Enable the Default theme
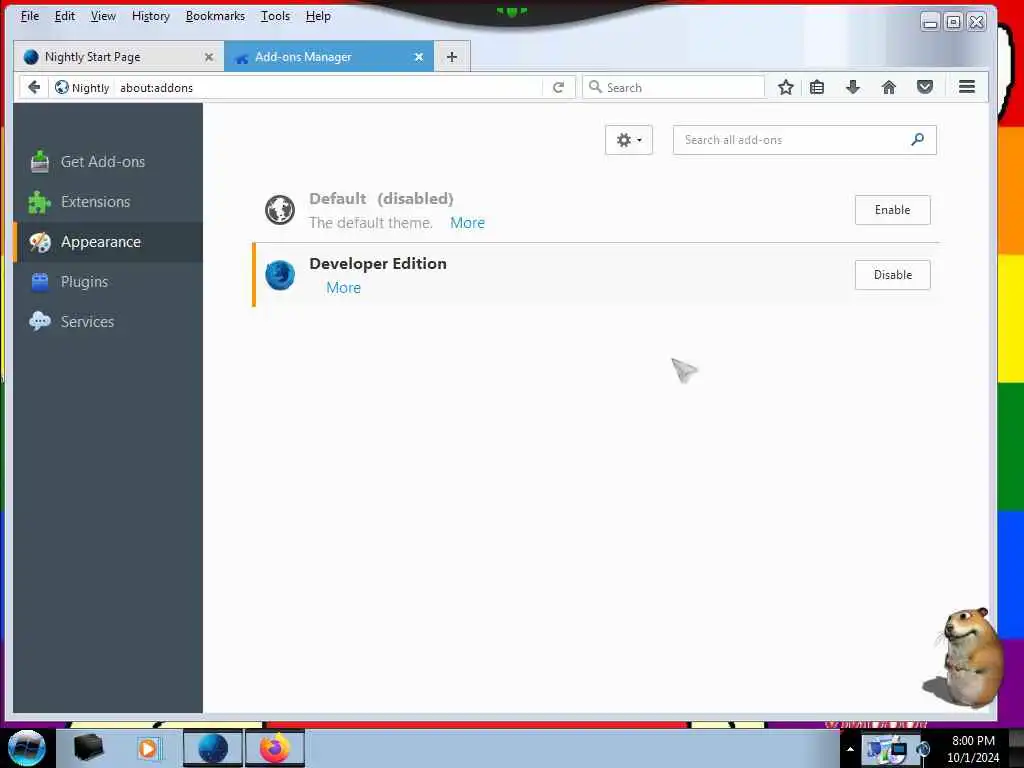The image size is (1024, 768). (x=892, y=210)
